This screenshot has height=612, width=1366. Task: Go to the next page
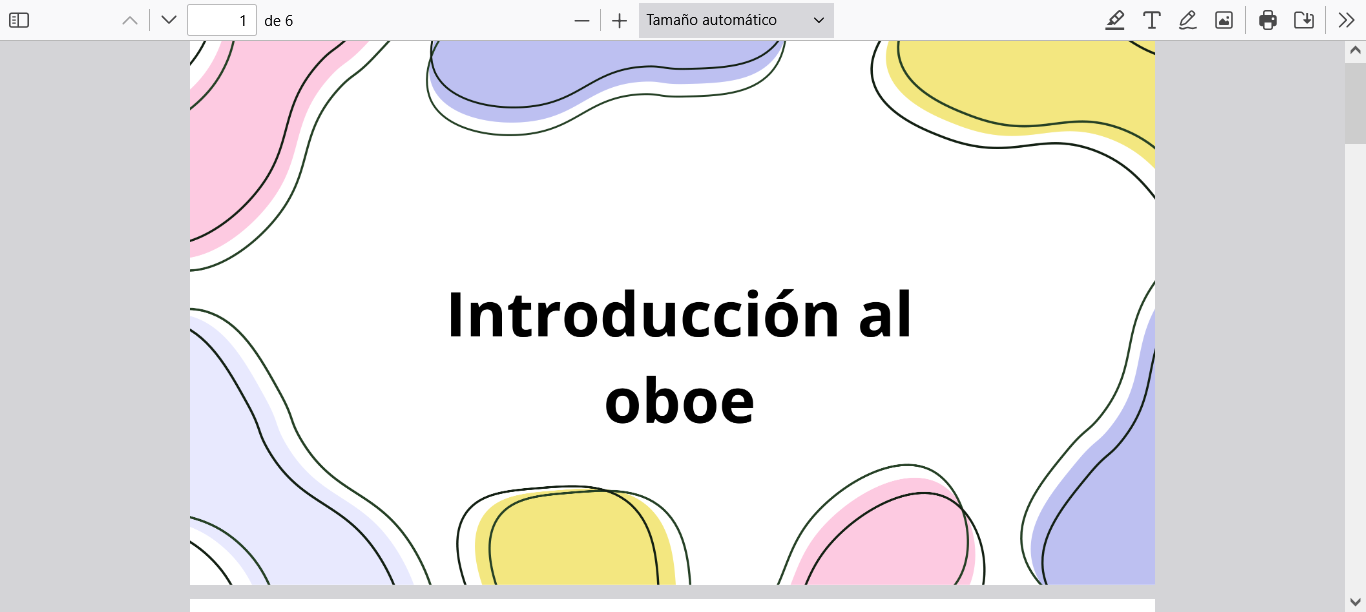169,20
